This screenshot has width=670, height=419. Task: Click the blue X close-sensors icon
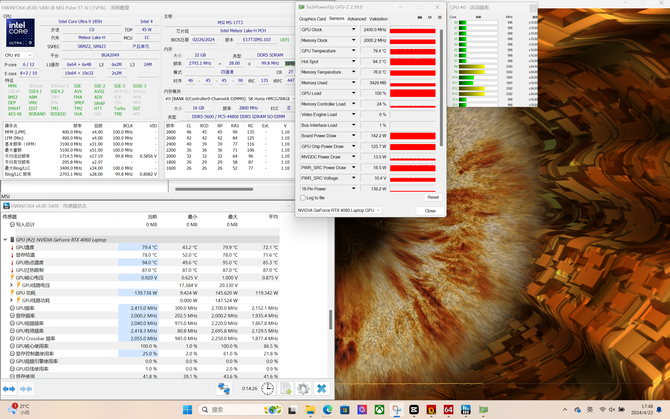coord(321,389)
